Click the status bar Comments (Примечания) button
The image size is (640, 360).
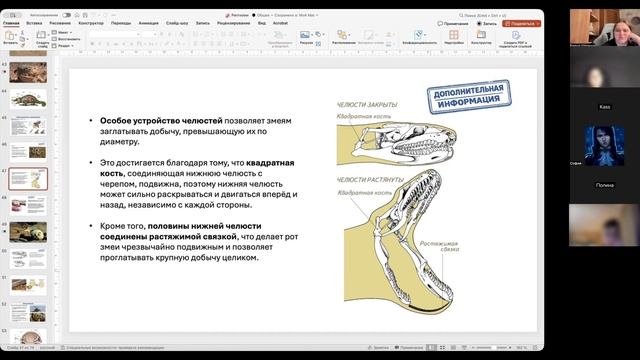[x=409, y=348]
